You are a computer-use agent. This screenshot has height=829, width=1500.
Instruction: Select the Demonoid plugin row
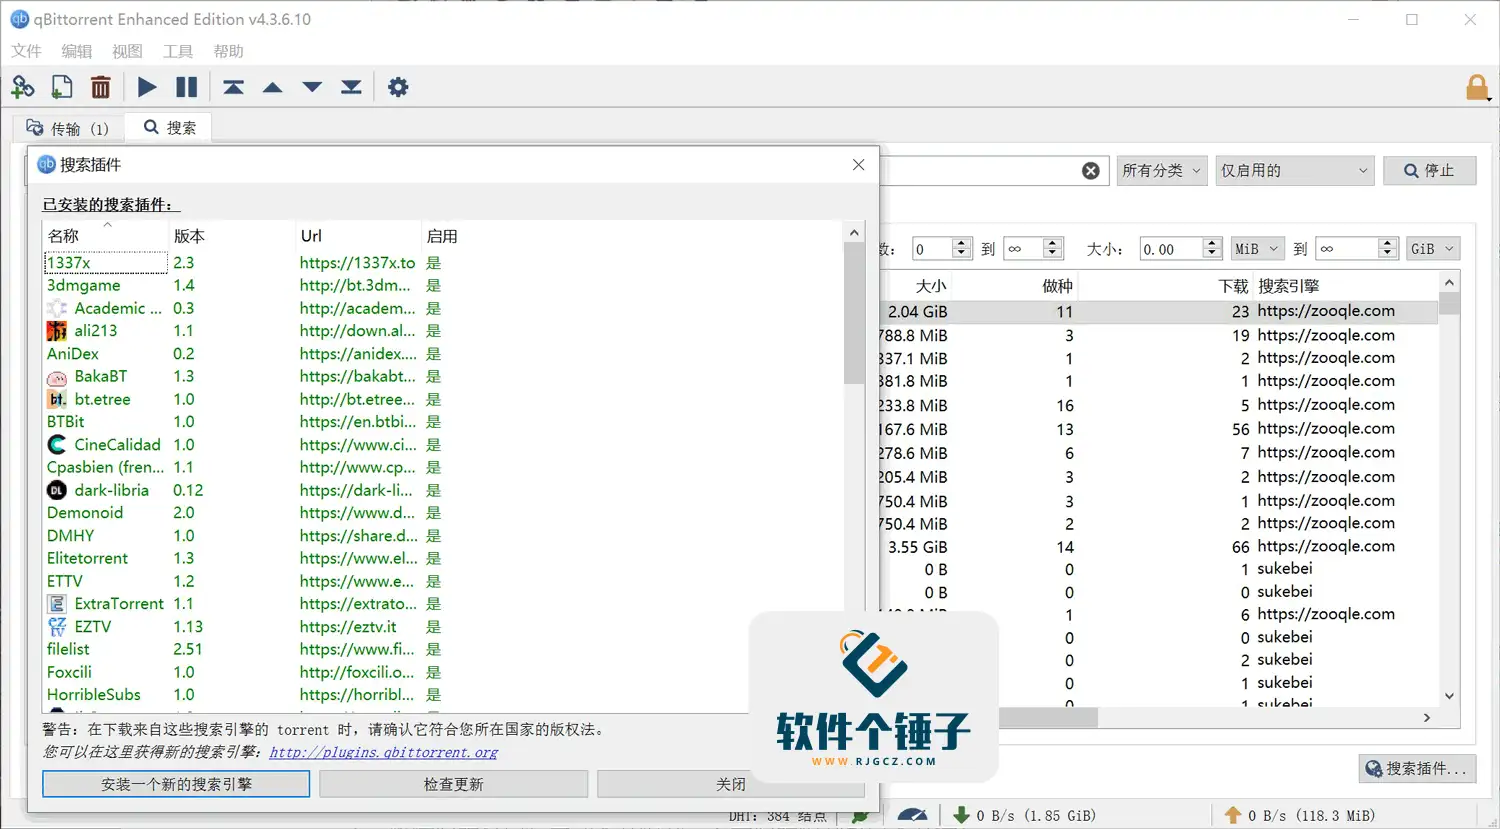tap(443, 513)
